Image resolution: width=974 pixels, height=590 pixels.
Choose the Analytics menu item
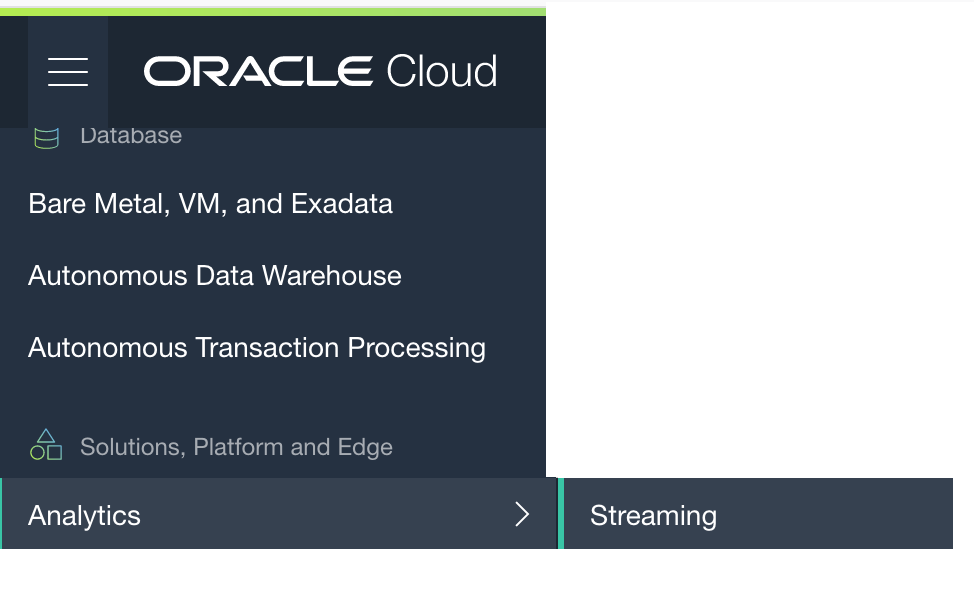click(85, 515)
